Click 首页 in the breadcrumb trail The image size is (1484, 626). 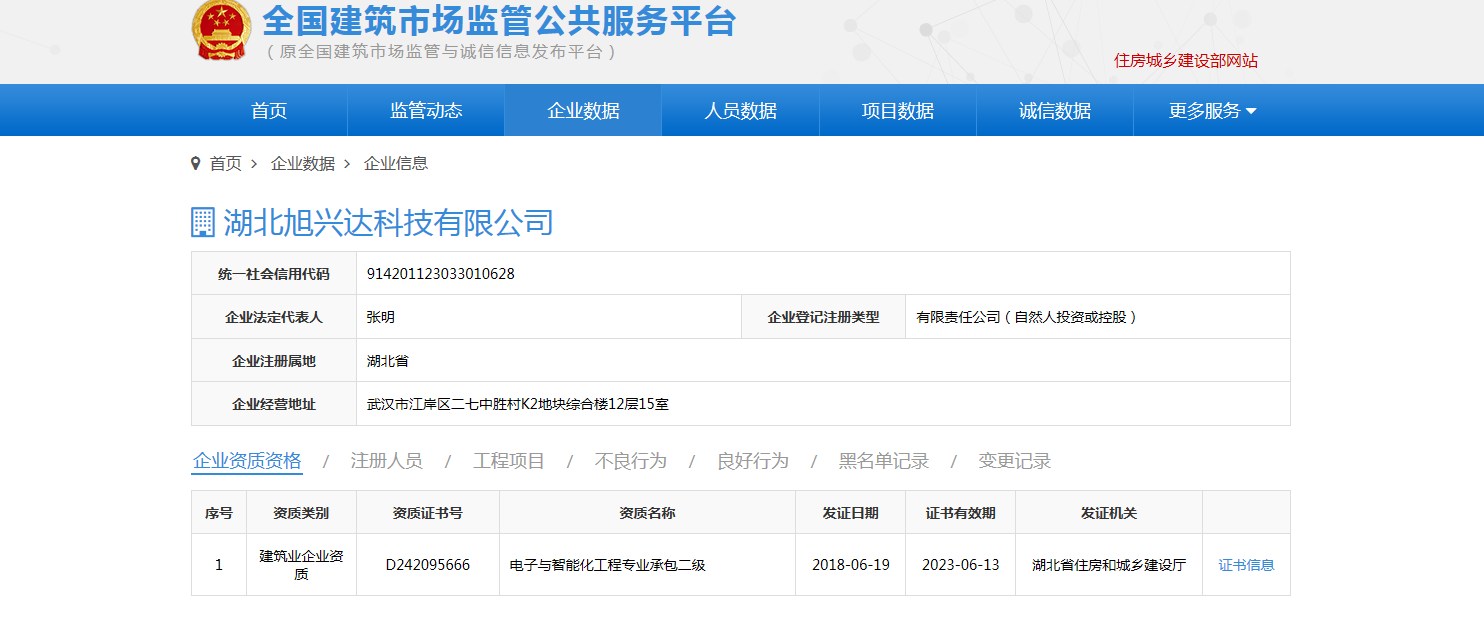tap(225, 163)
